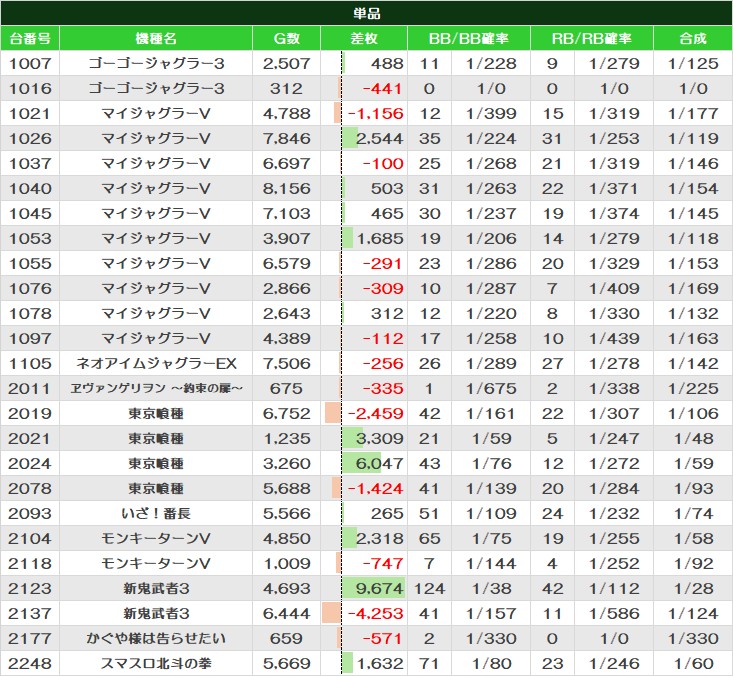Click the G数 column header

[x=286, y=38]
